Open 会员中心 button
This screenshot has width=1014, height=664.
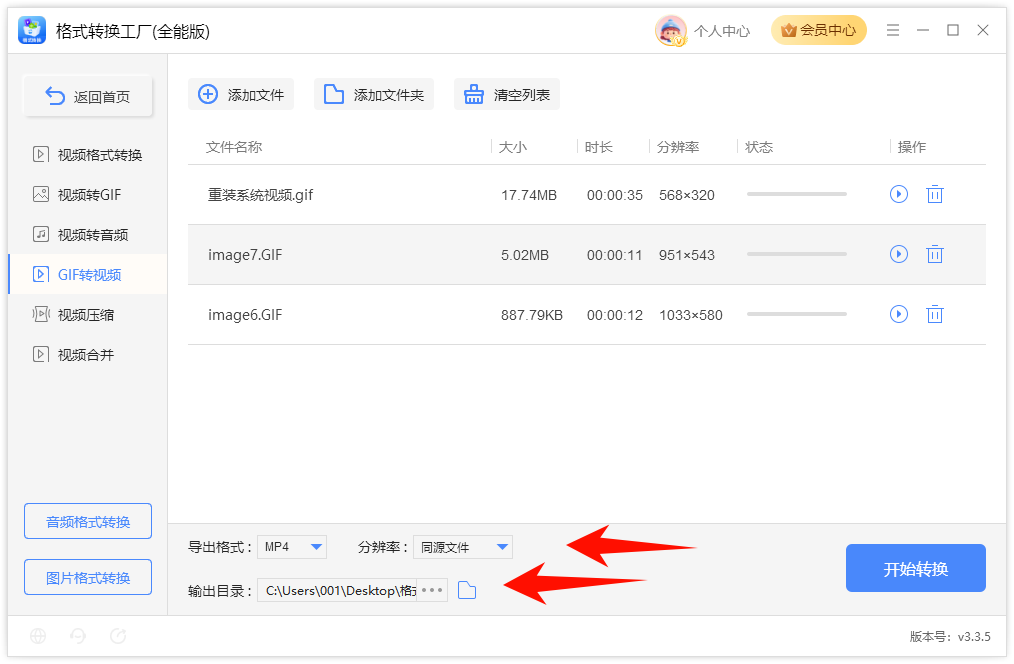pos(818,30)
